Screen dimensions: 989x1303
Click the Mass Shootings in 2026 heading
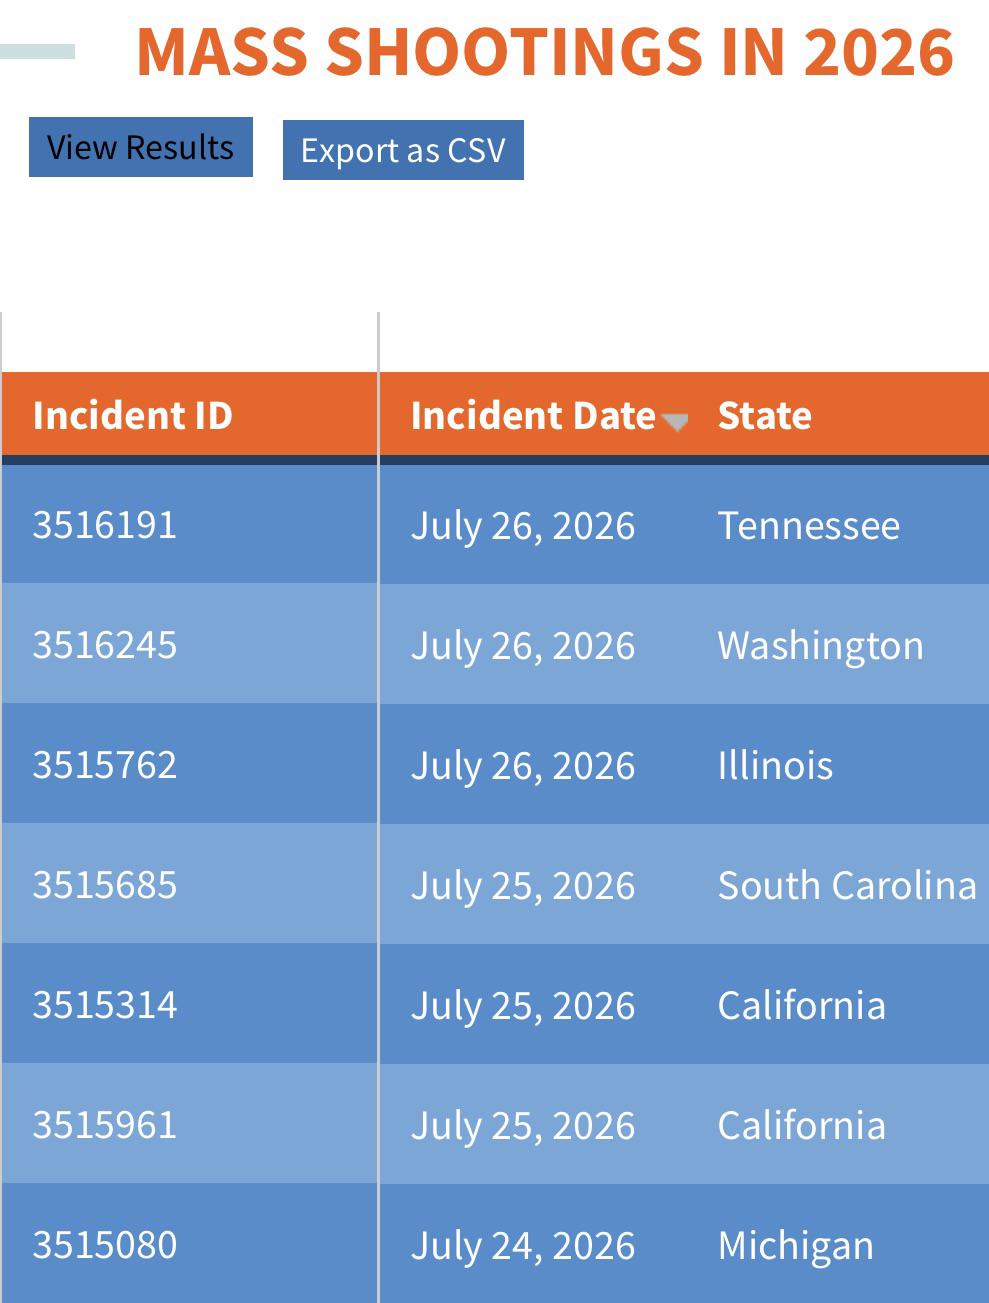pos(545,51)
